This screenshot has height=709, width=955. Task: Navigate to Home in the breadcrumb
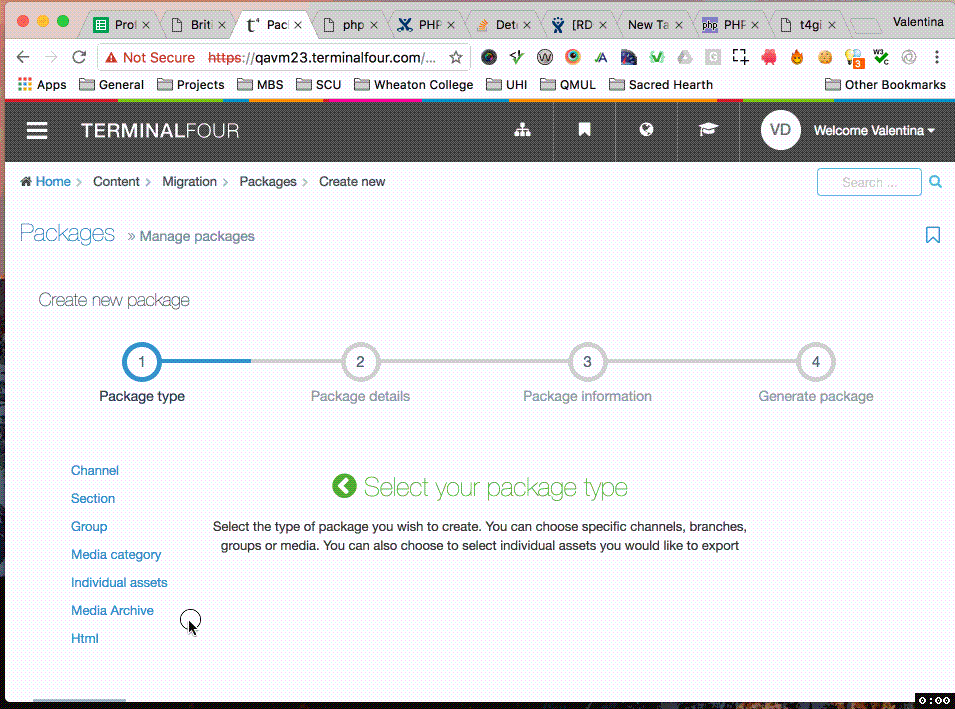tap(52, 182)
